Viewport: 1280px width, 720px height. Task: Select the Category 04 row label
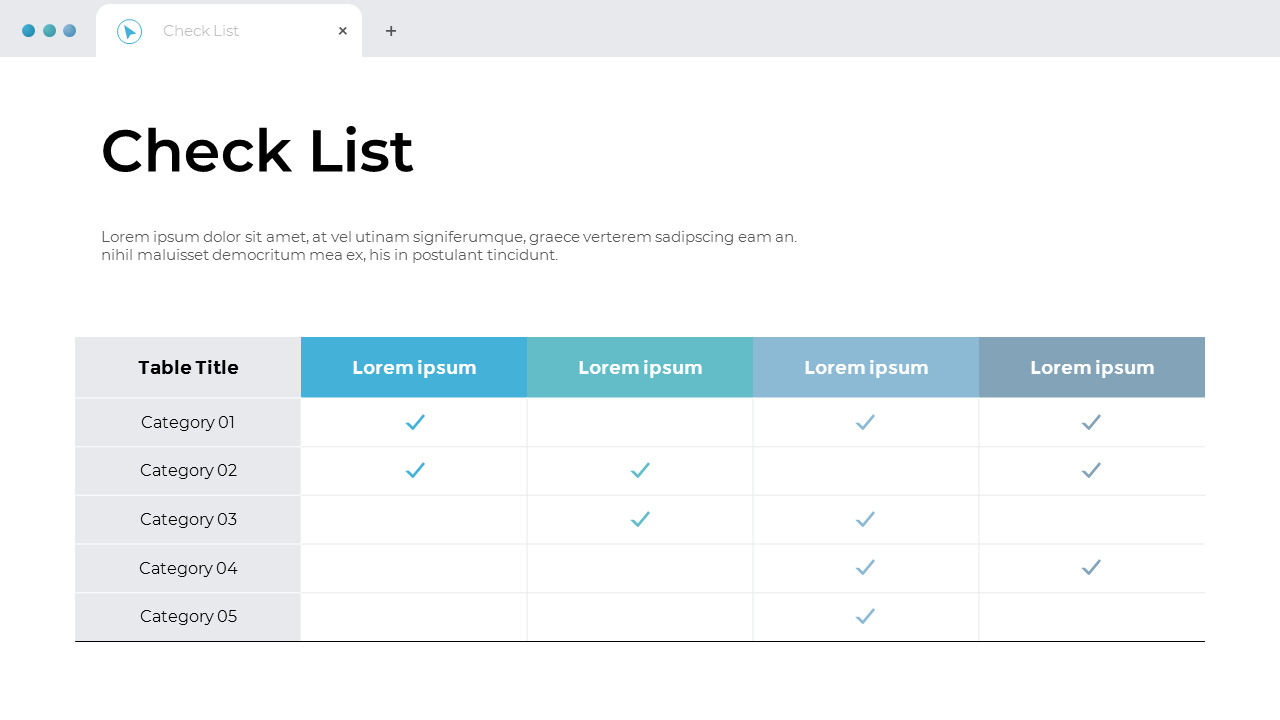(x=188, y=567)
